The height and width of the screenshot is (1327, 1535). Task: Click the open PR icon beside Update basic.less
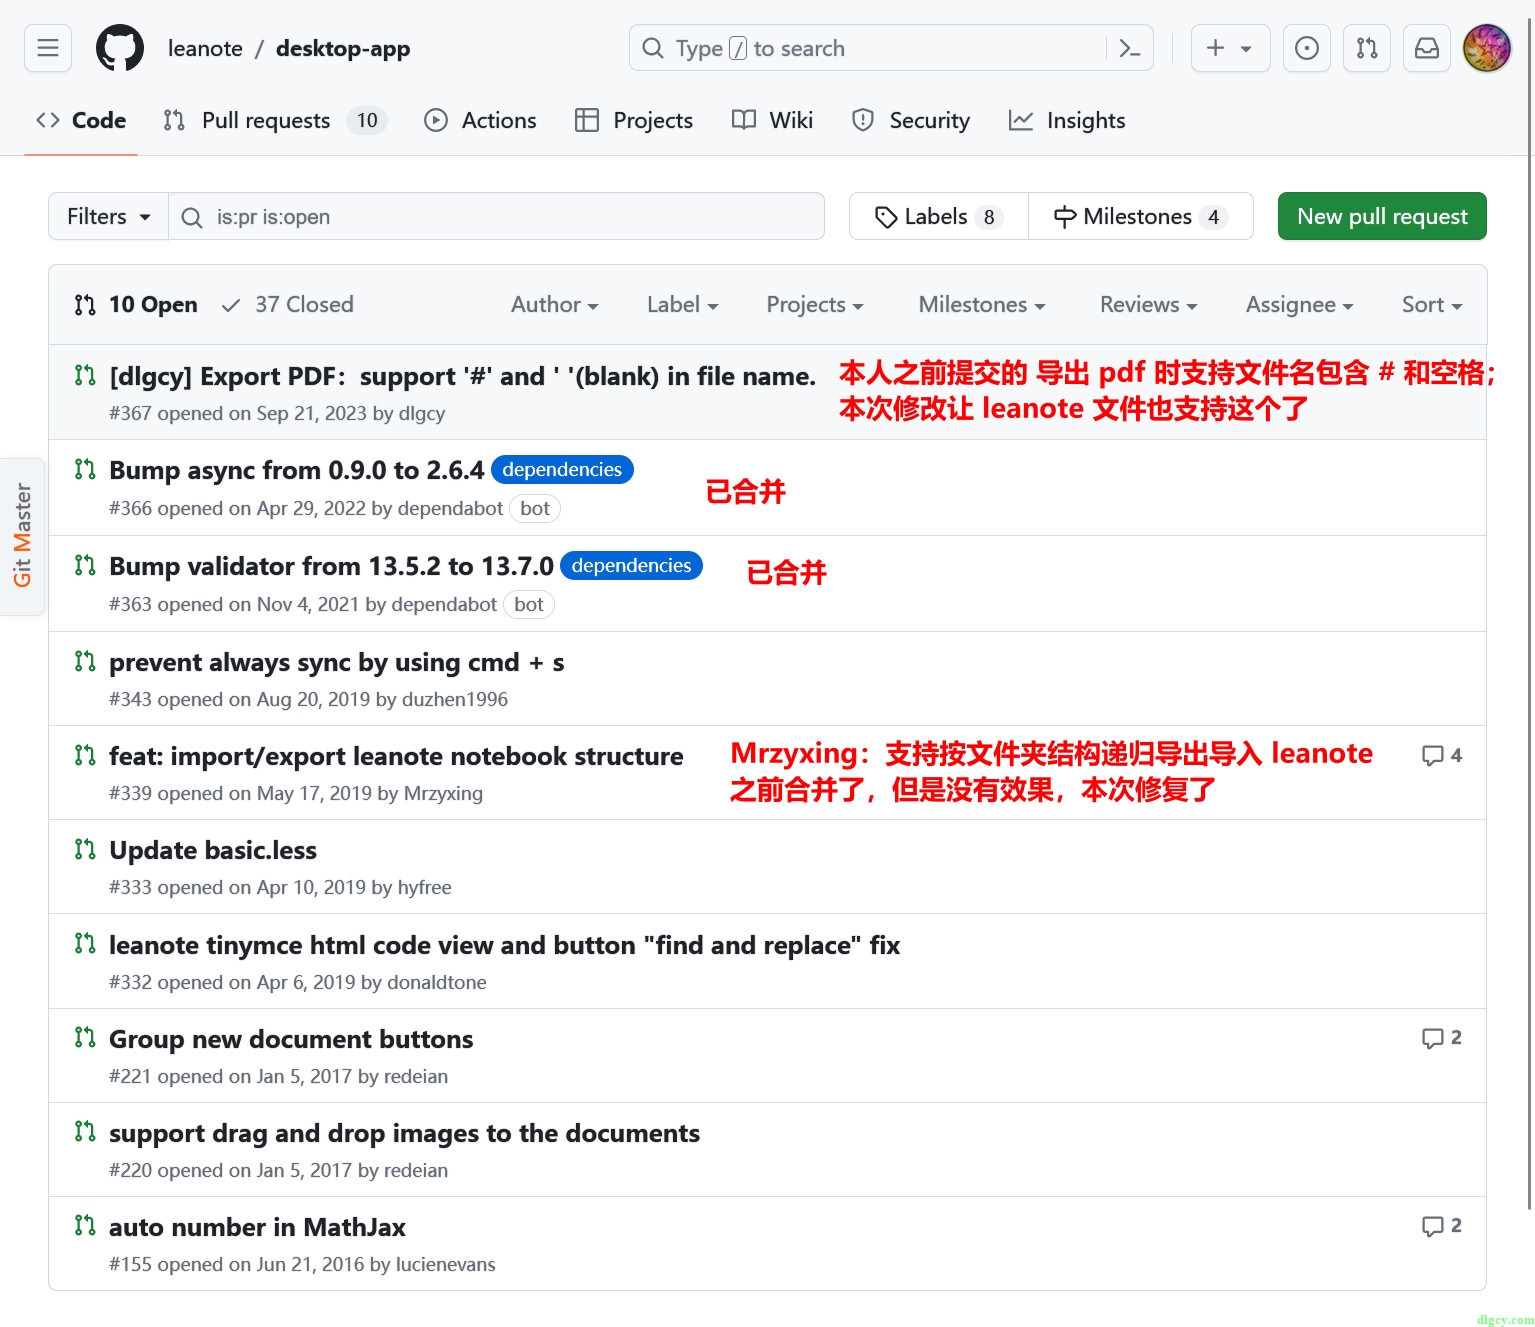tap(85, 849)
